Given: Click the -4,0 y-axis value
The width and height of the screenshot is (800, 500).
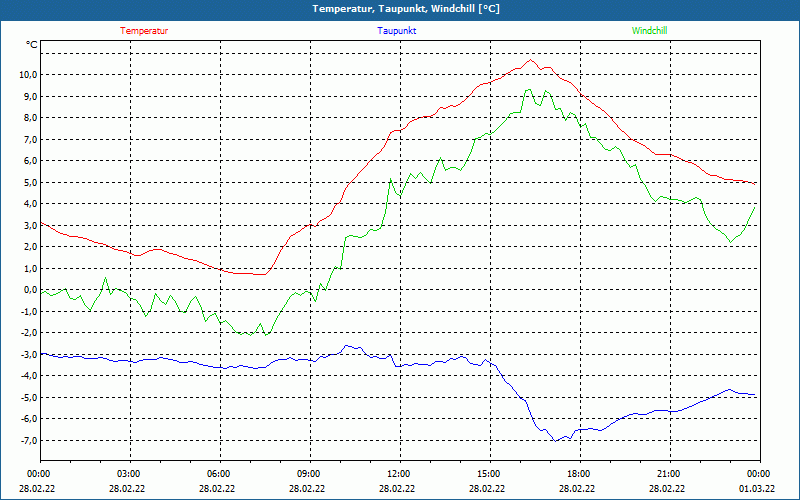Looking at the screenshot, I should coord(29,376).
